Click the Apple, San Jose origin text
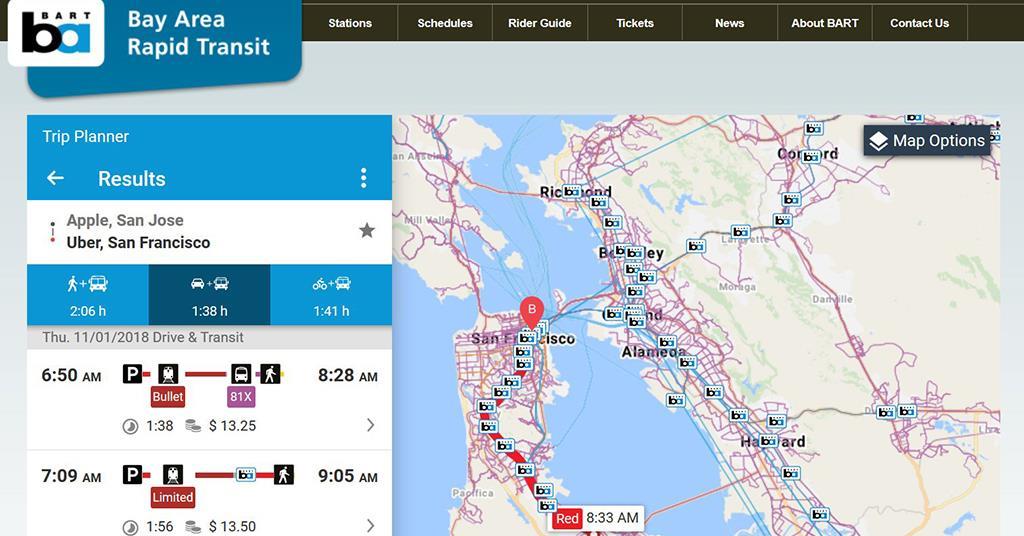The width and height of the screenshot is (1024, 536). click(125, 220)
